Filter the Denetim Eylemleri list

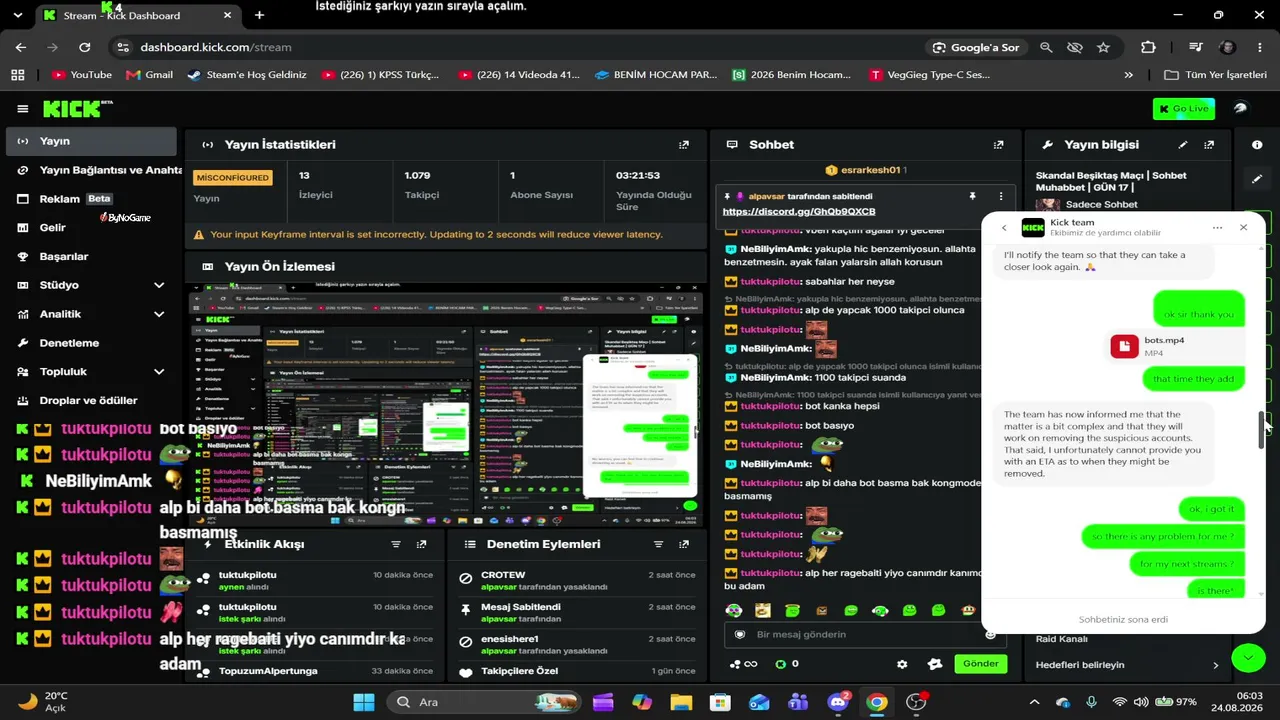click(658, 544)
